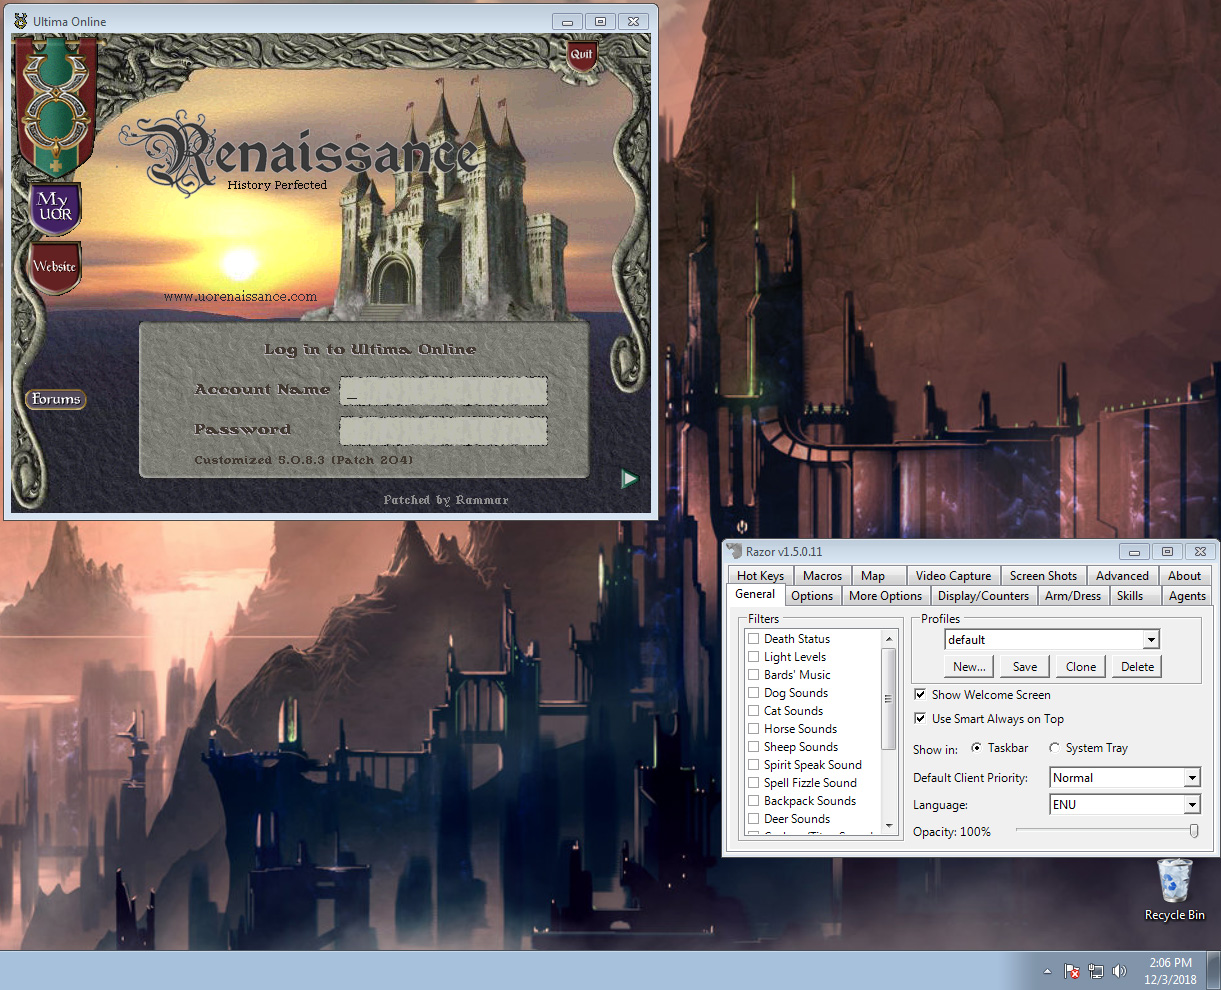Save the current Razor profile
The width and height of the screenshot is (1221, 990).
point(1025,667)
